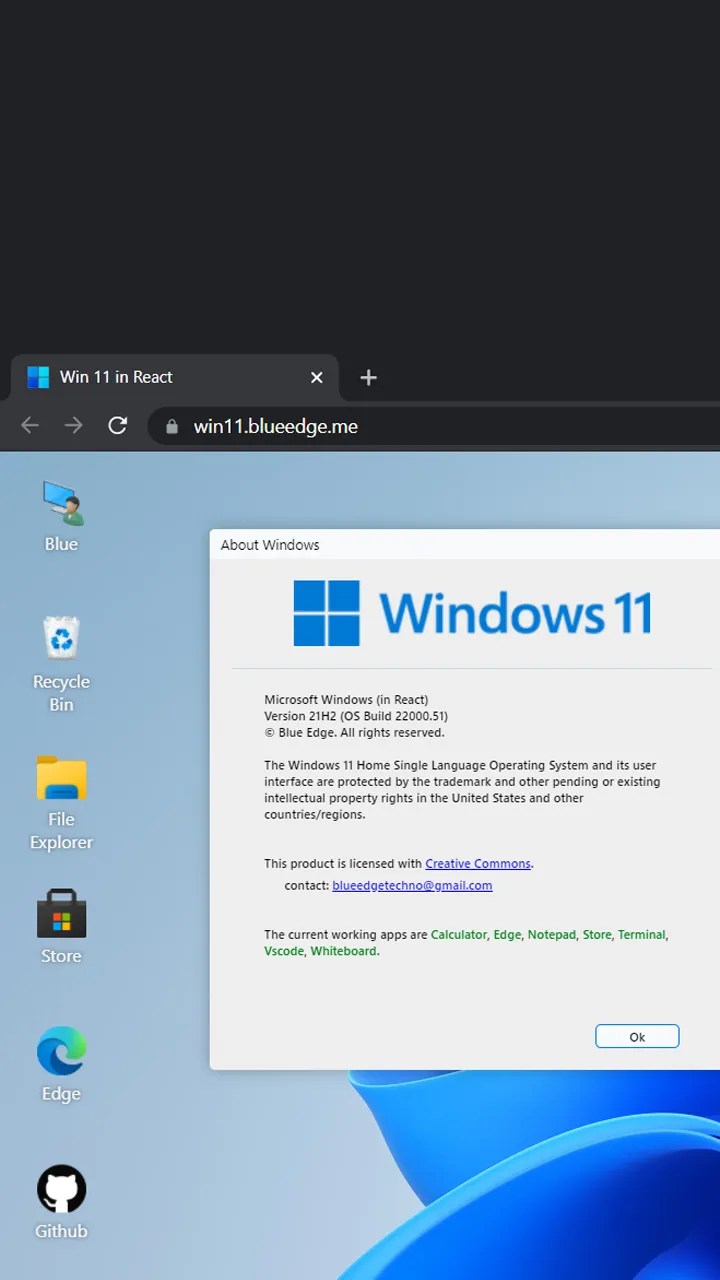Viewport: 720px width, 1280px height.
Task: Click the browser back arrow
Action: coord(30,426)
